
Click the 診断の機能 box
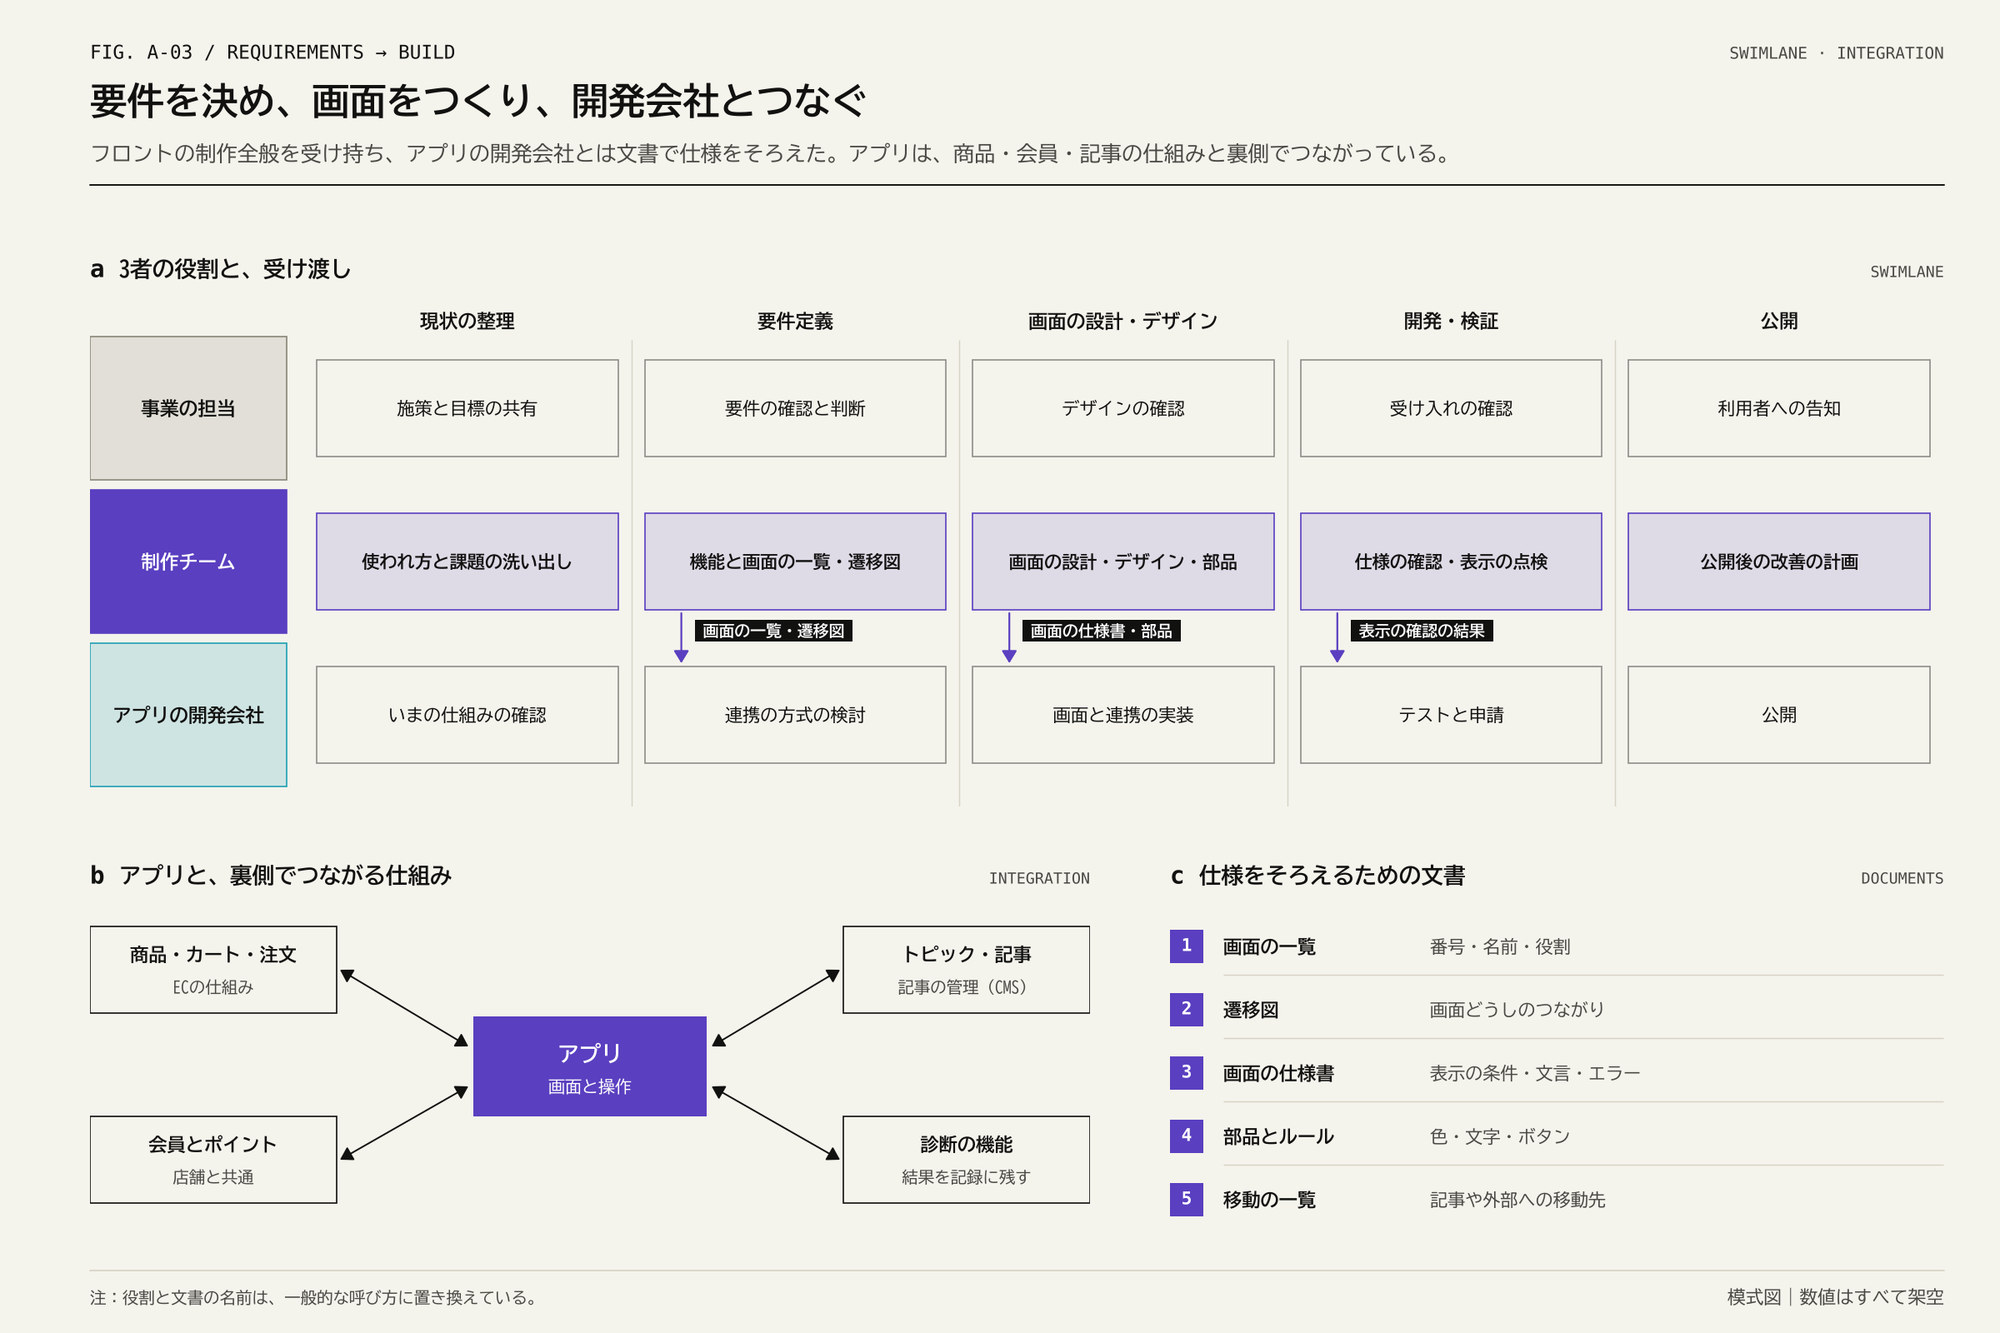click(966, 1159)
